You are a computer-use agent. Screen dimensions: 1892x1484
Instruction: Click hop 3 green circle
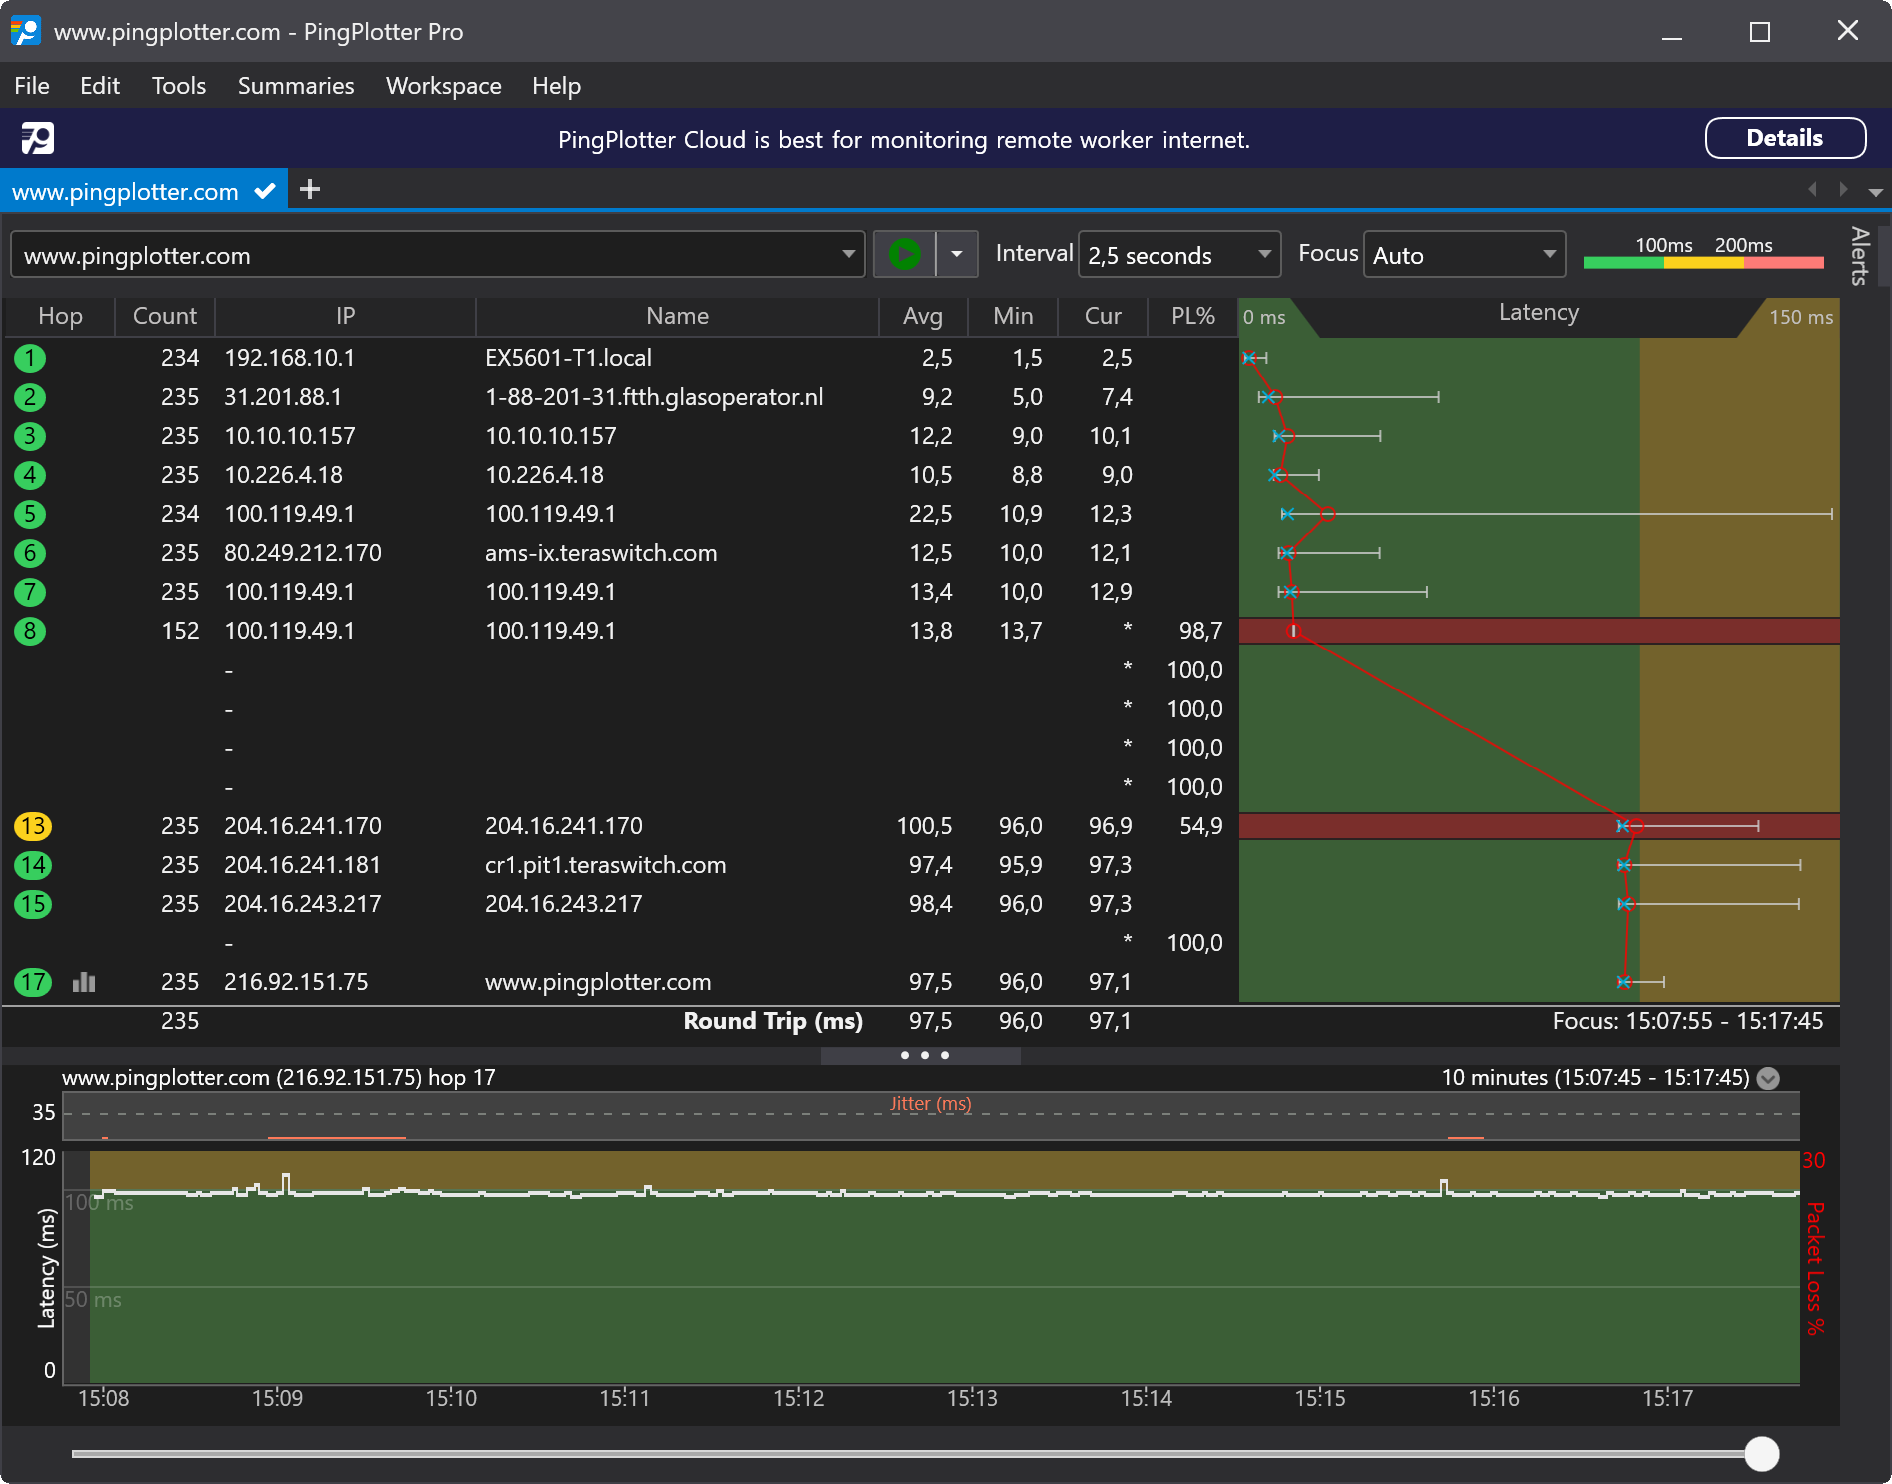tap(30, 436)
